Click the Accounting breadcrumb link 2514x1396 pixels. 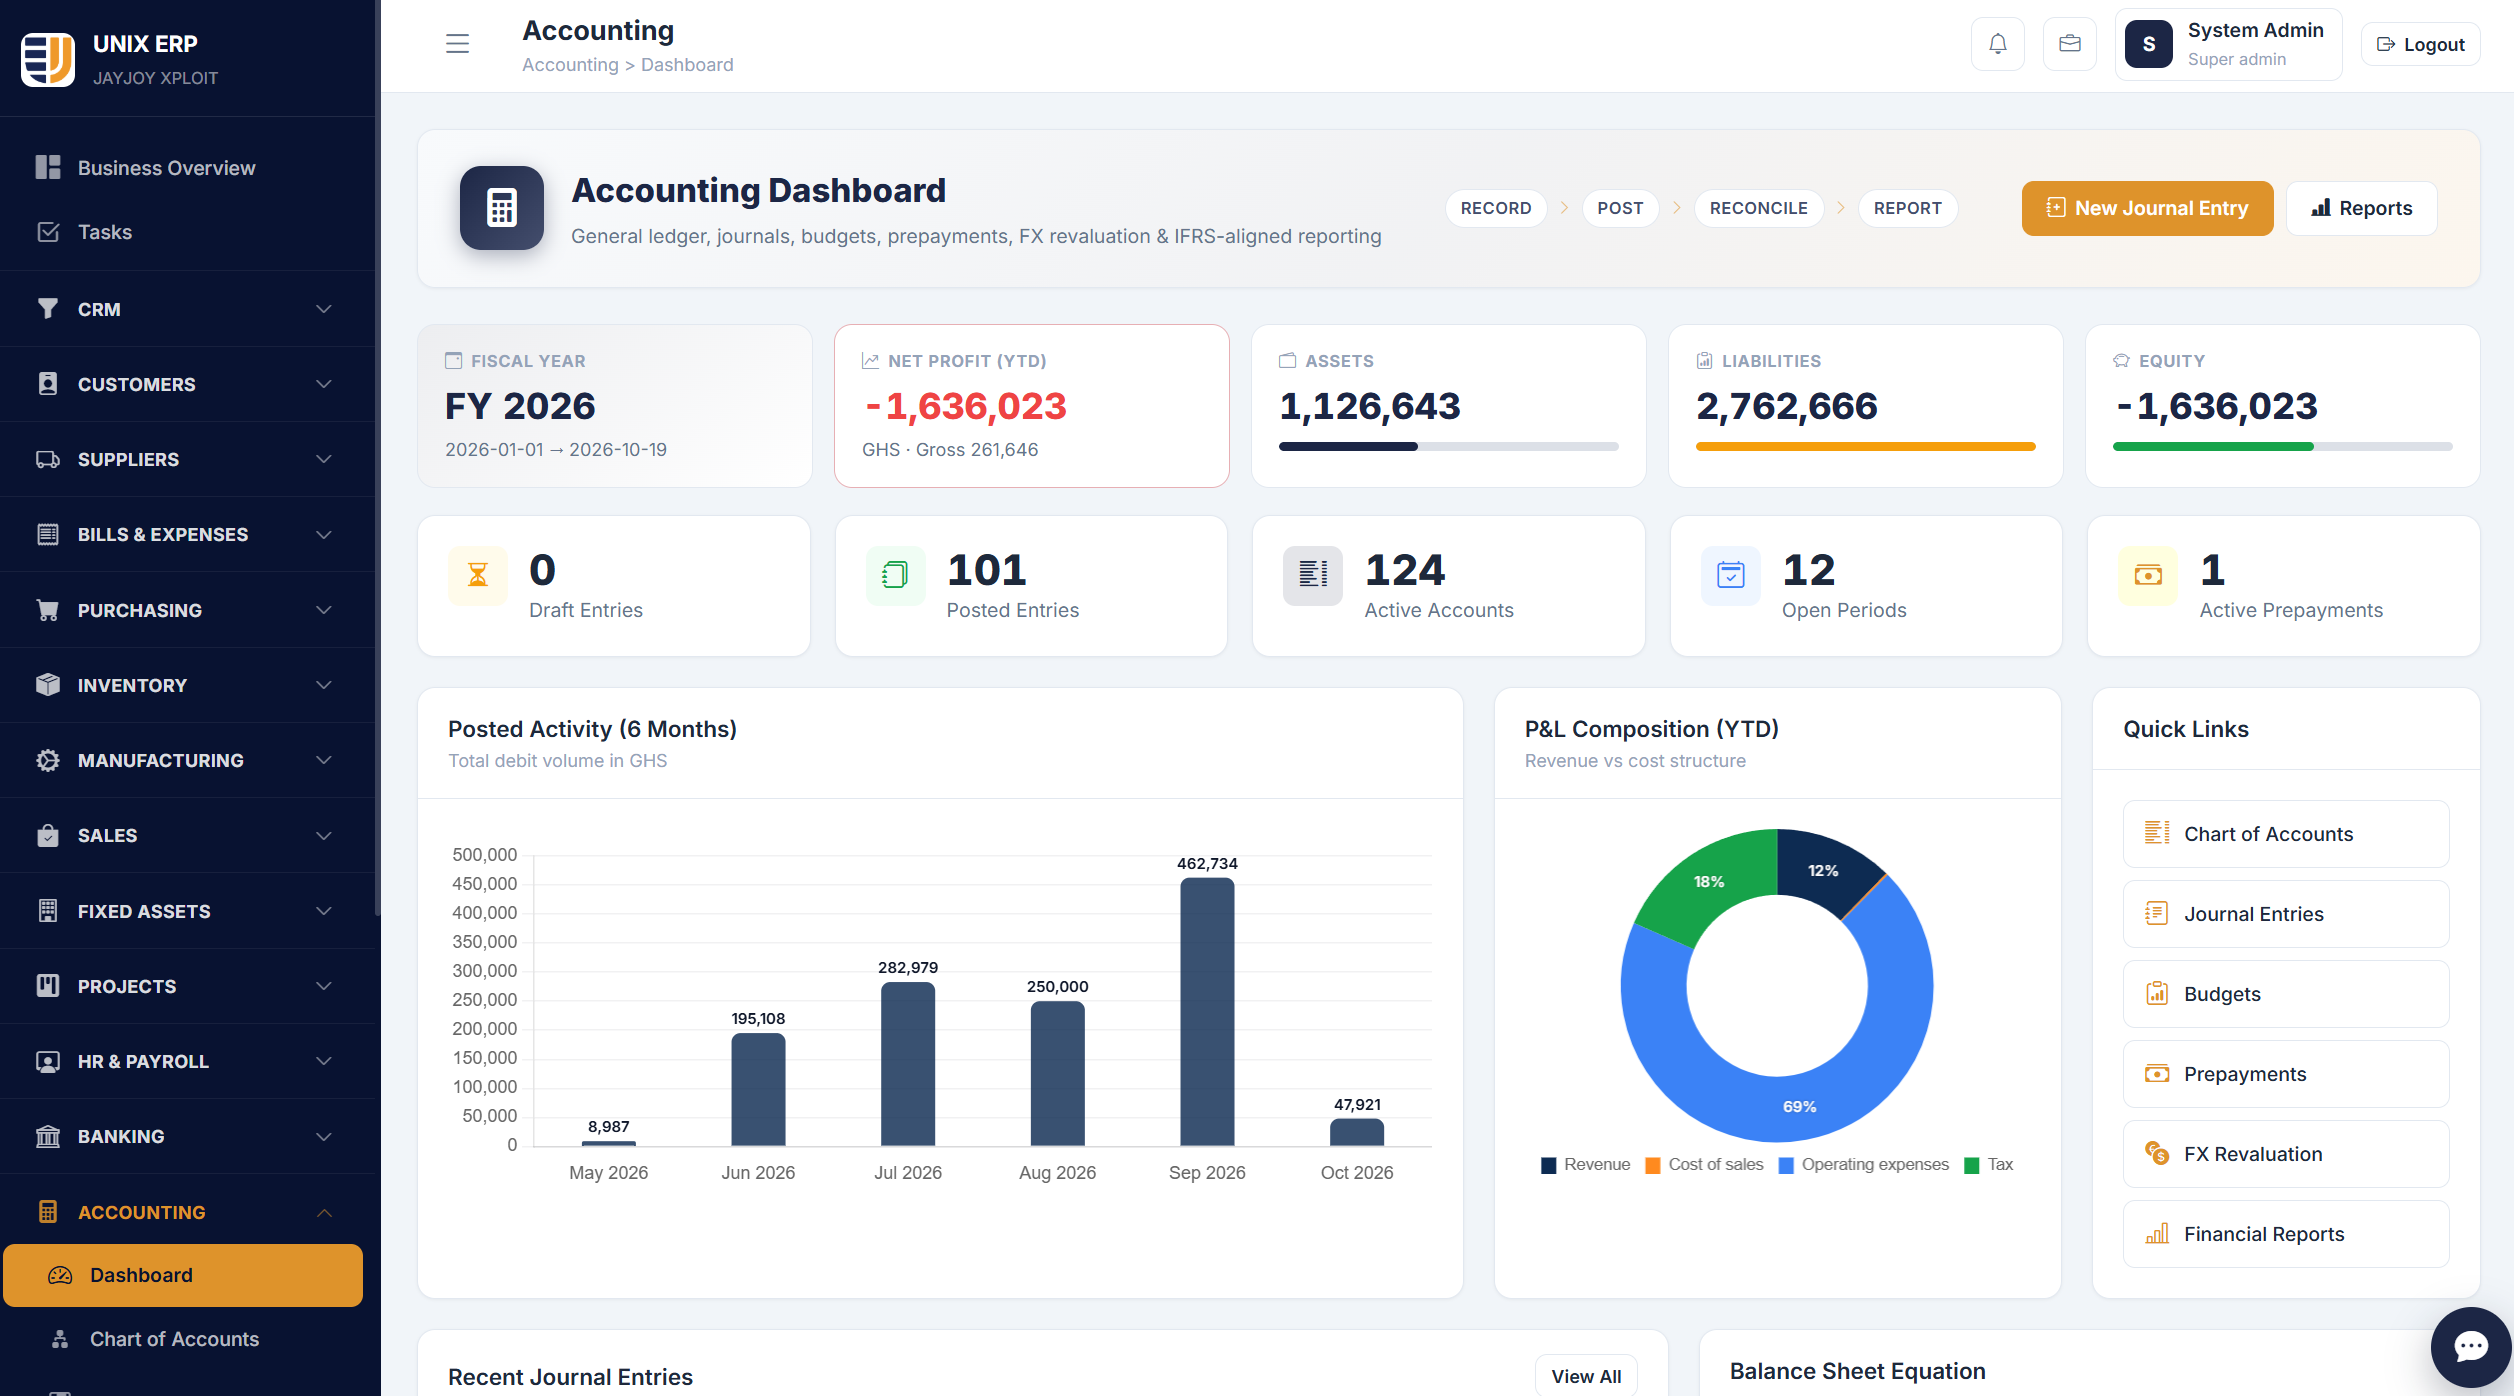570,65
